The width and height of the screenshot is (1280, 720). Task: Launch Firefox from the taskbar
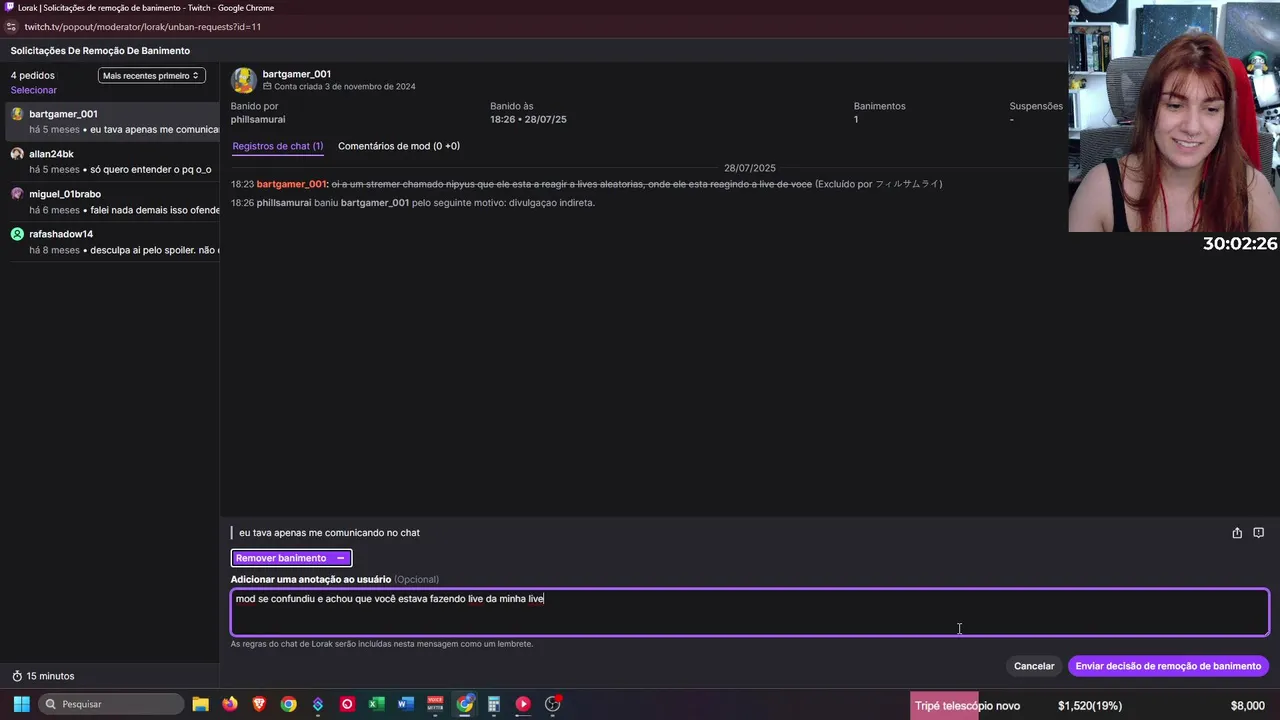point(230,704)
